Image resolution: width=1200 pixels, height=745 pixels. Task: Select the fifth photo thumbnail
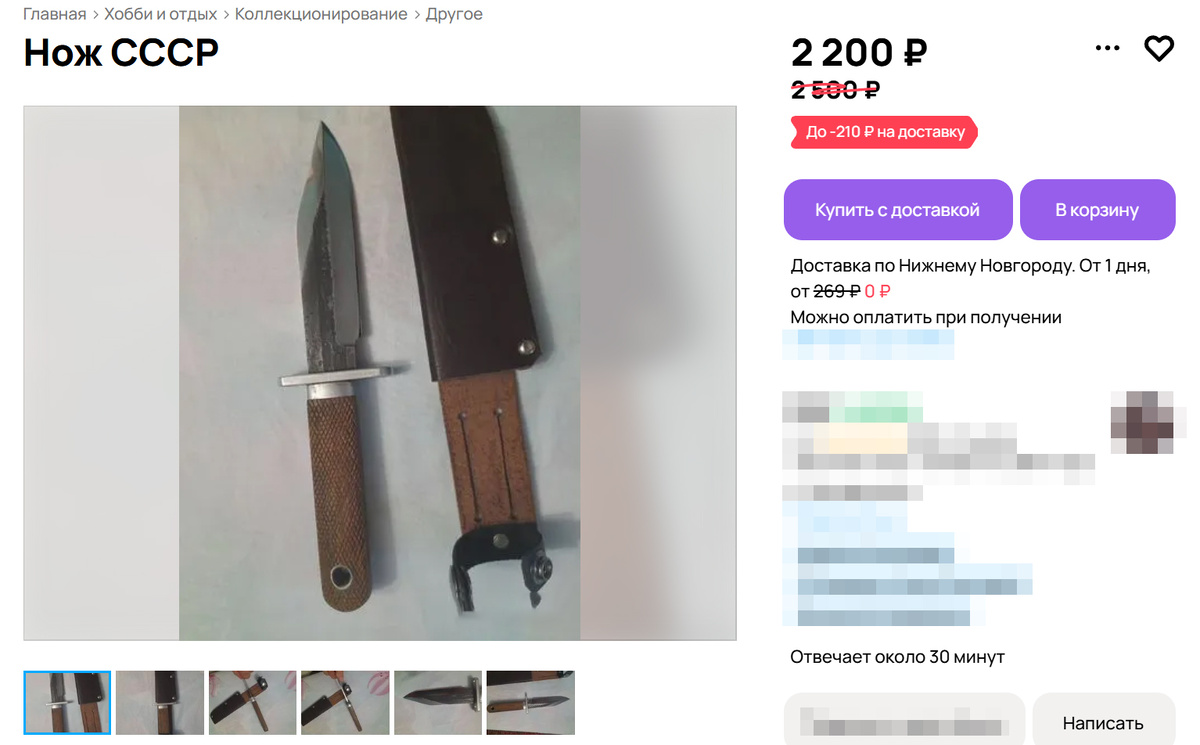(438, 703)
